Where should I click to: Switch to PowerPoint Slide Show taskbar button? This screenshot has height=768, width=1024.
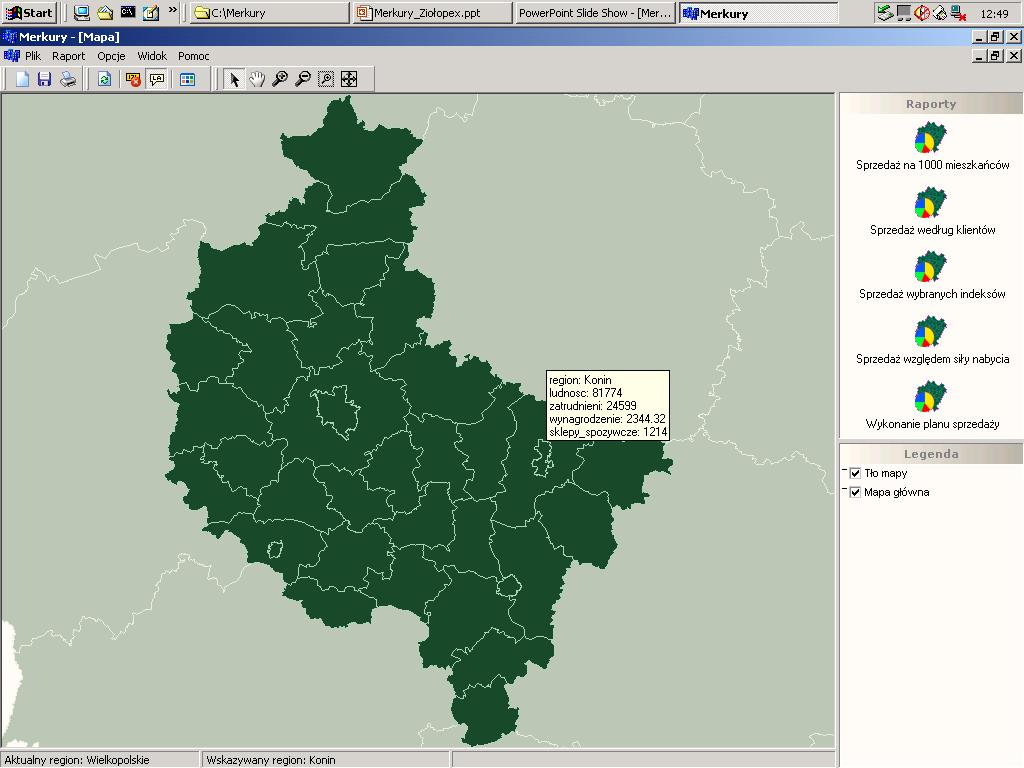coord(595,12)
